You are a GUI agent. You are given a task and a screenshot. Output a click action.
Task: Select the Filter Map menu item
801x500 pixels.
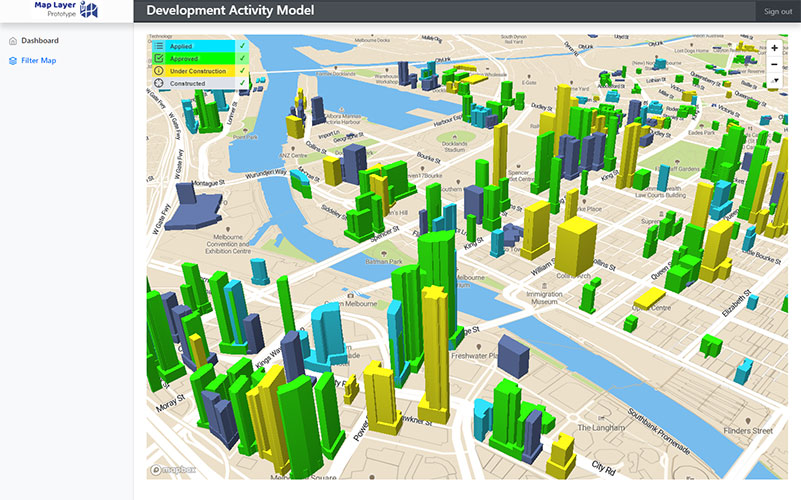[x=38, y=61]
